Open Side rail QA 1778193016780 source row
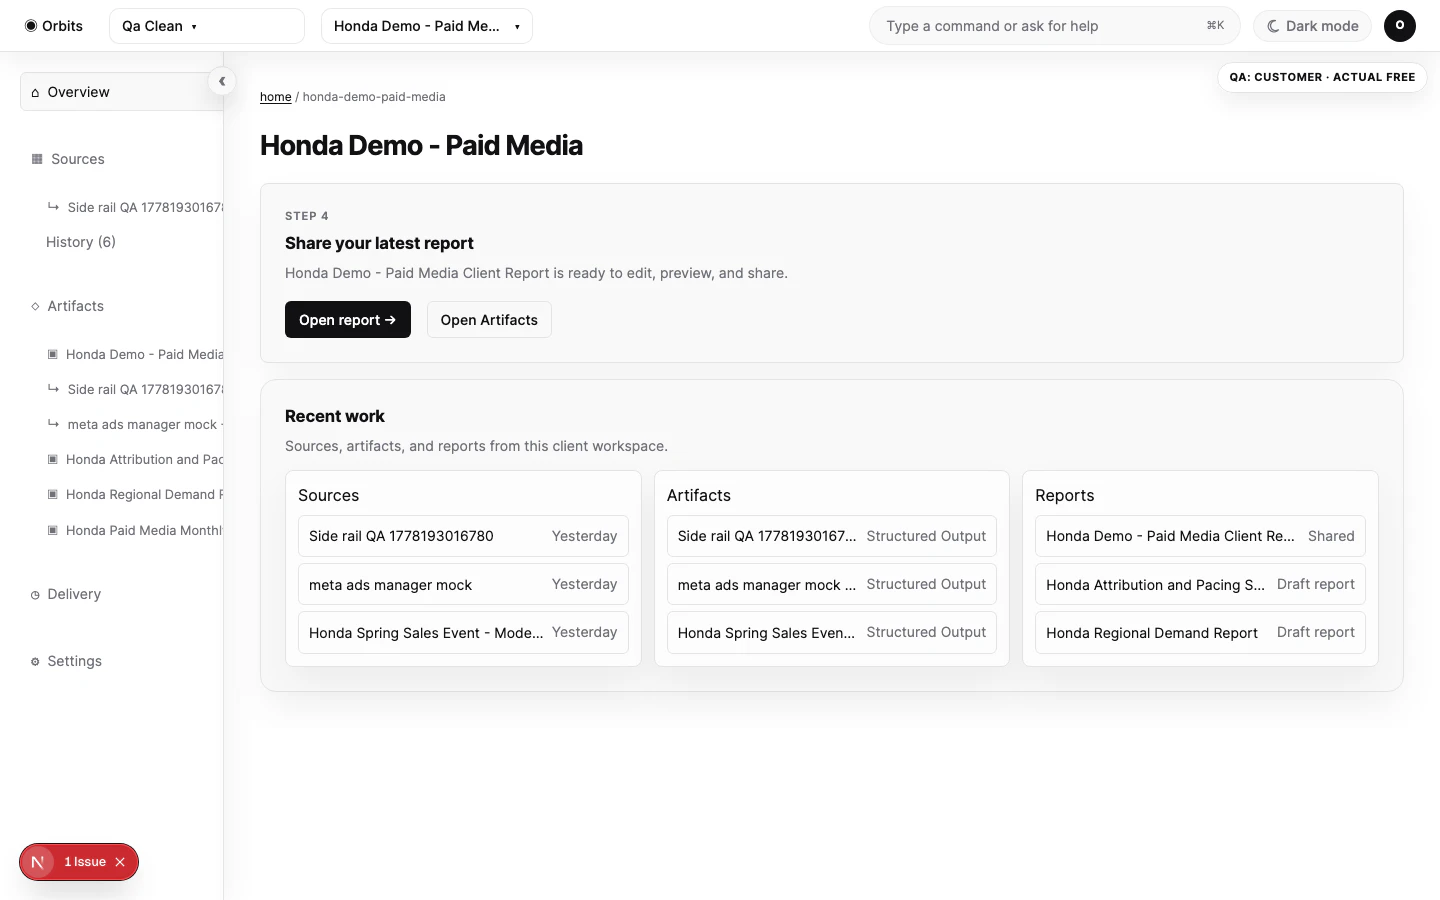 click(463, 536)
